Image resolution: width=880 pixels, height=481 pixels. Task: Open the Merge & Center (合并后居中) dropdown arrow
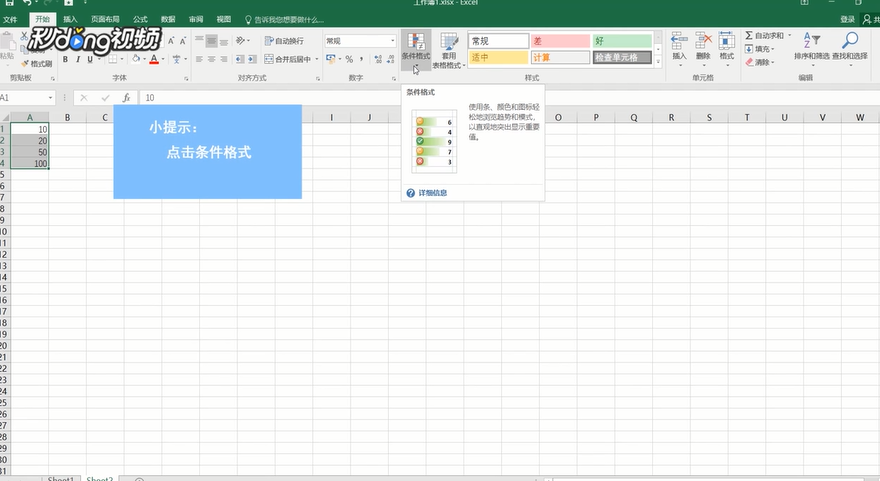(317, 59)
